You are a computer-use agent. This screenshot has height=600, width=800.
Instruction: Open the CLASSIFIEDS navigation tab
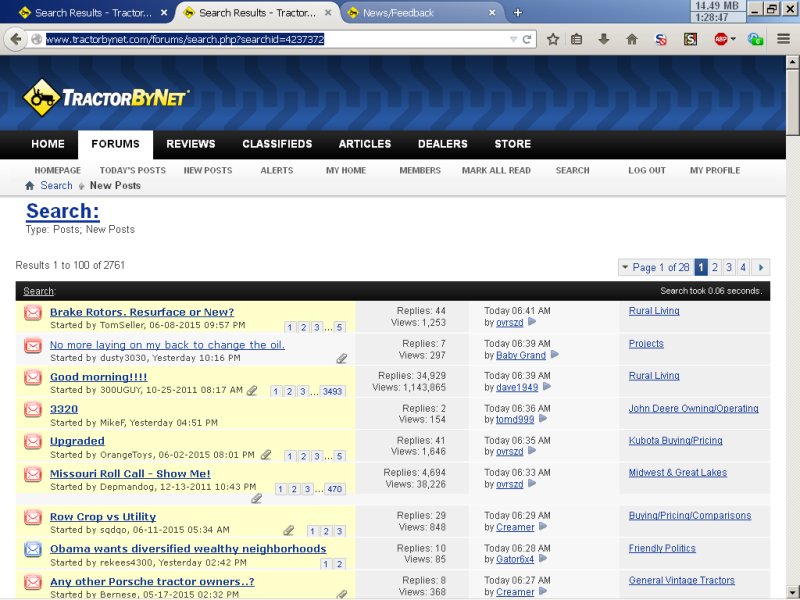(x=277, y=144)
